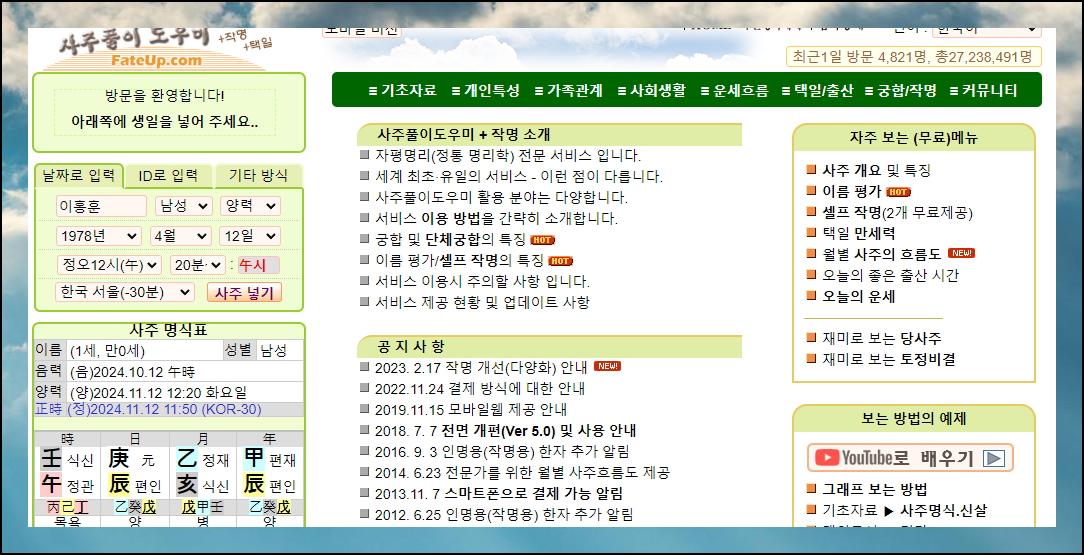This screenshot has height=555, width=1084.
Task: Open 기초자료 ▶ 사주명식.신살 link
Action: pos(904,511)
